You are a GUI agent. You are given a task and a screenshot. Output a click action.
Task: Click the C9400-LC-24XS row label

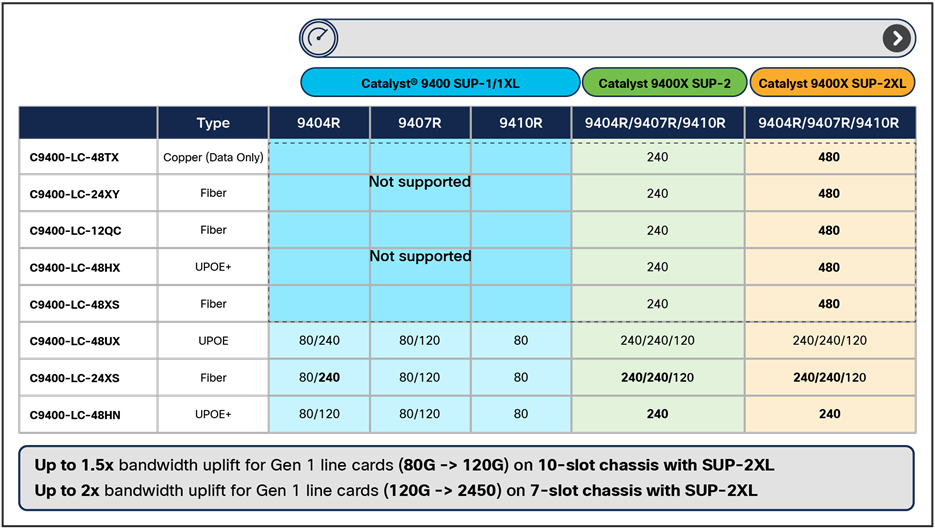(75, 378)
